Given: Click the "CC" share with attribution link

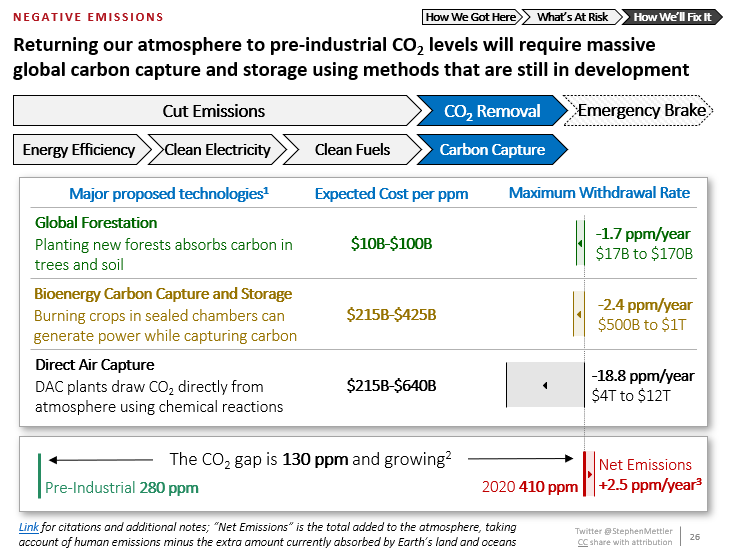Looking at the screenshot, I should pos(584,541).
